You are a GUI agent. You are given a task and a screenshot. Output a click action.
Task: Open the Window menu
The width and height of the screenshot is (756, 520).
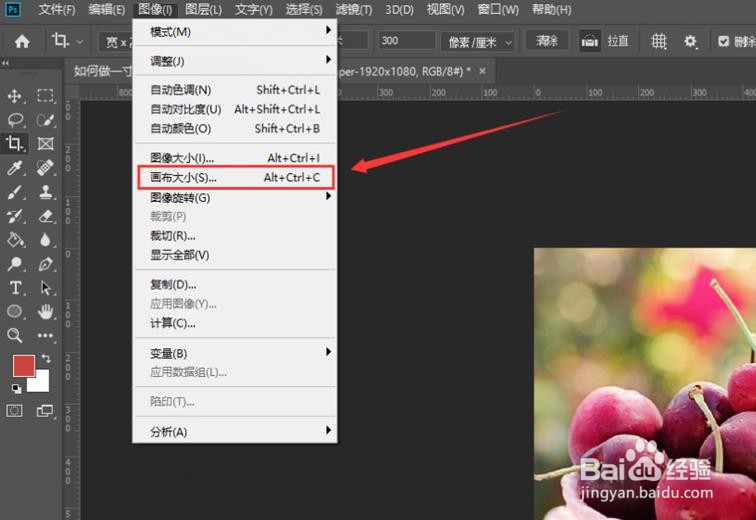coord(498,10)
